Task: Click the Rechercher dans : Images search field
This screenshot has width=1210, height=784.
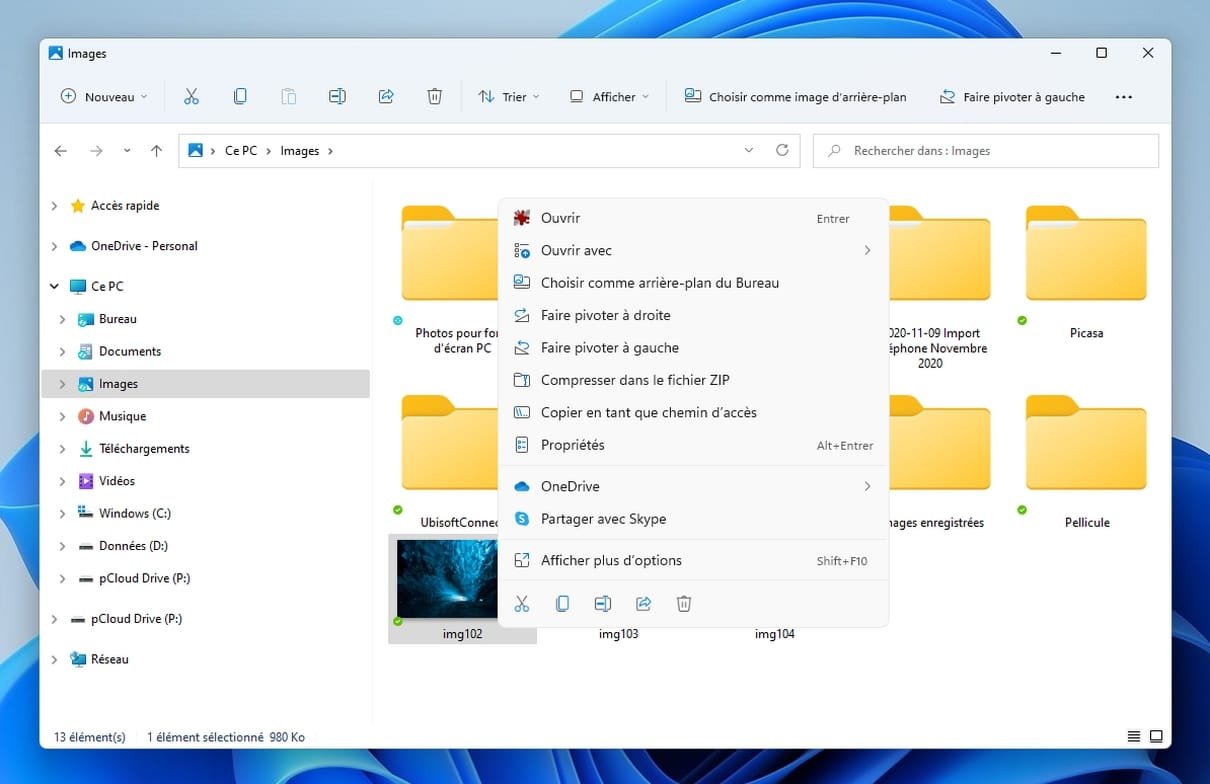Action: (x=986, y=151)
